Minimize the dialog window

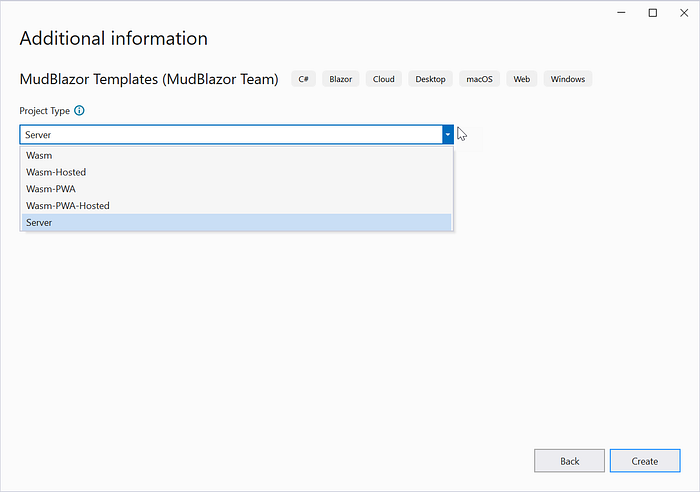click(x=621, y=13)
